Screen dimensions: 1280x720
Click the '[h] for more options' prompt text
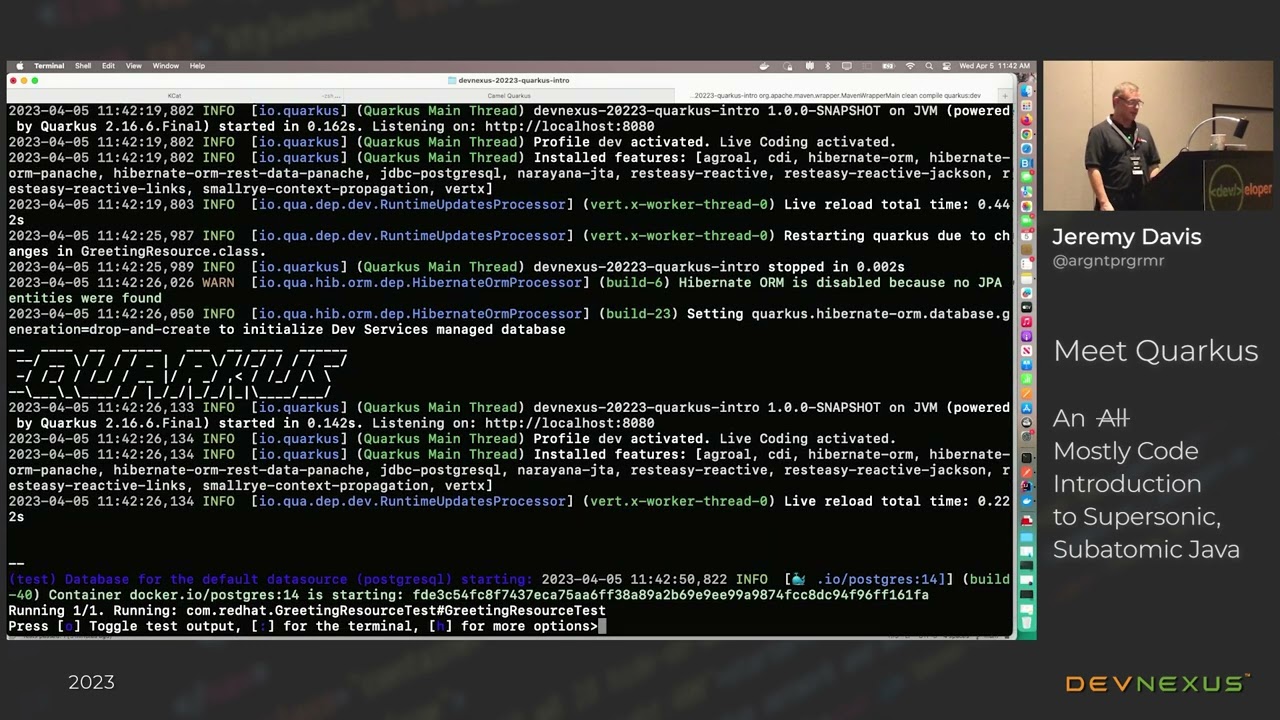pyautogui.click(x=513, y=627)
